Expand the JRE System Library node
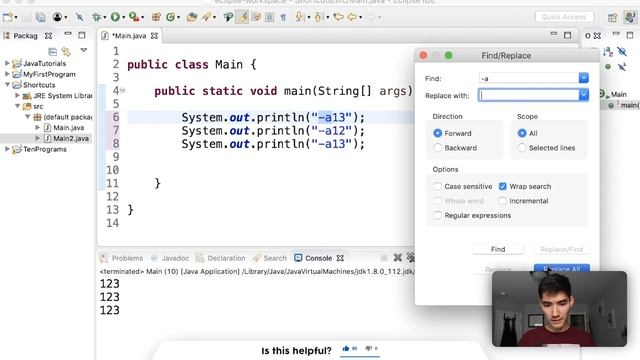This screenshot has height=360, width=640. coord(17,96)
